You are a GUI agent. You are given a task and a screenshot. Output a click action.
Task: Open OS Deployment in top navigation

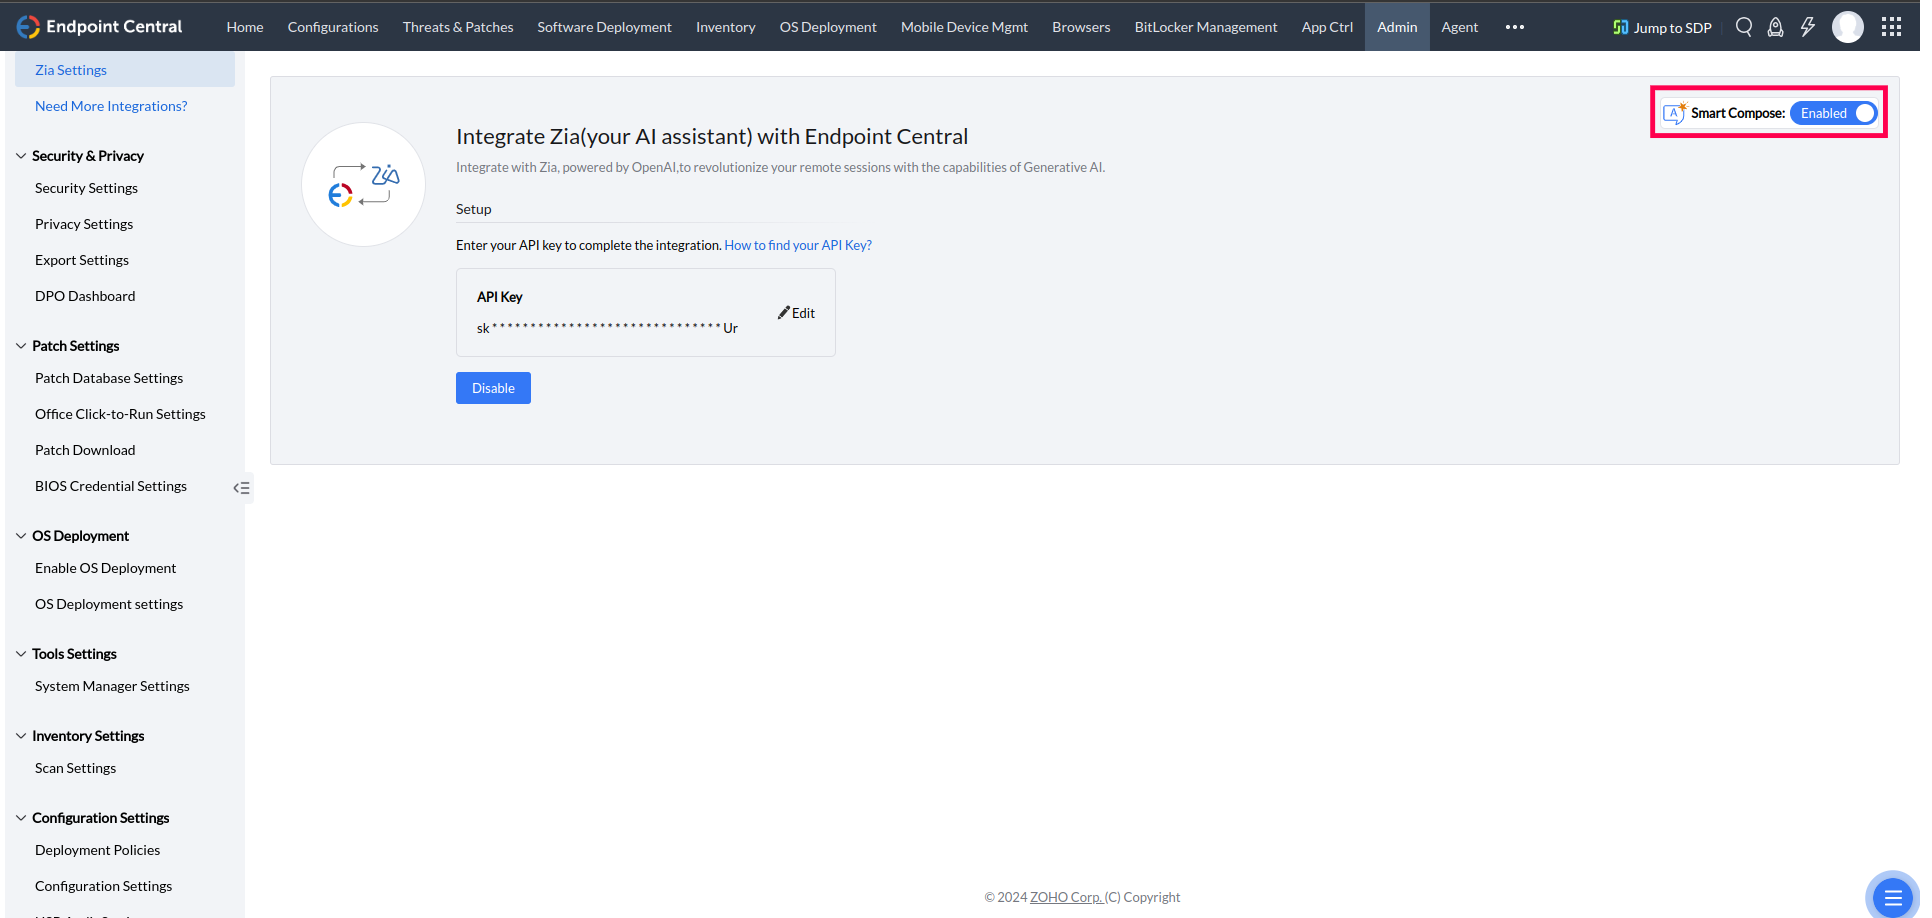click(828, 27)
